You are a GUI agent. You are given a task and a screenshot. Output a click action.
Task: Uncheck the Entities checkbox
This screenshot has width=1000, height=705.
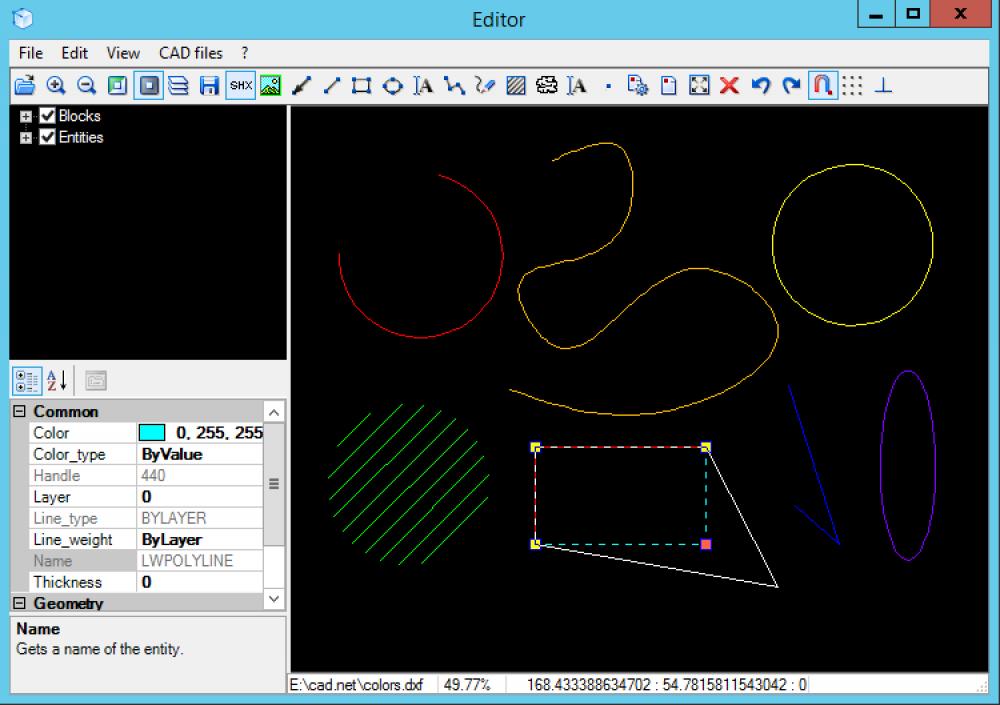46,137
